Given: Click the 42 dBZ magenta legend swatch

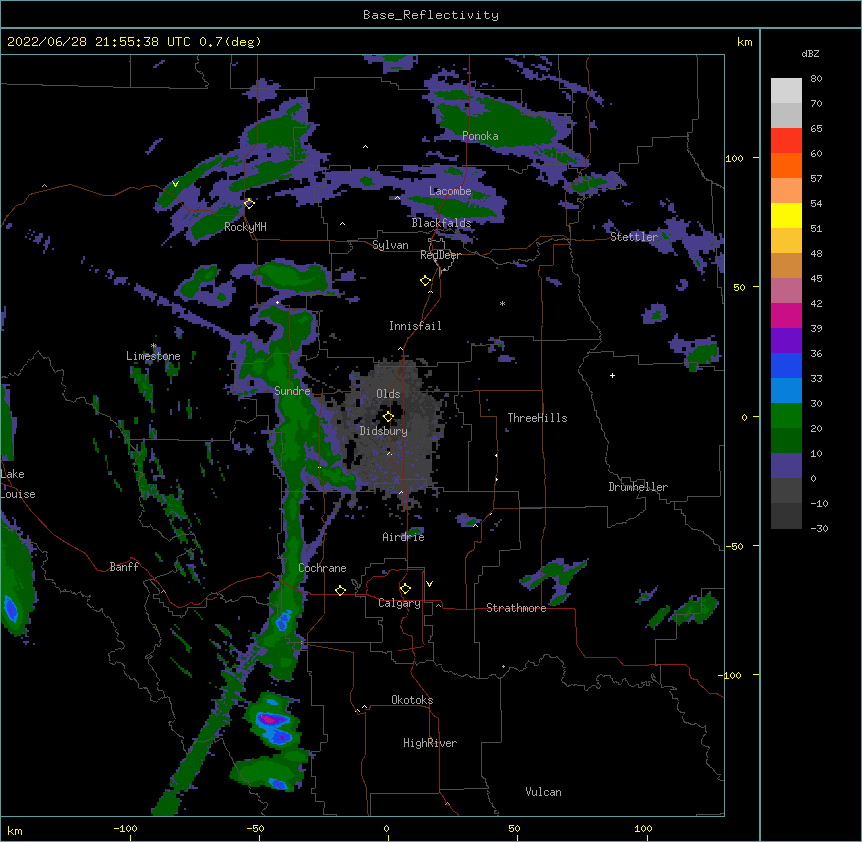Looking at the screenshot, I should [x=786, y=315].
